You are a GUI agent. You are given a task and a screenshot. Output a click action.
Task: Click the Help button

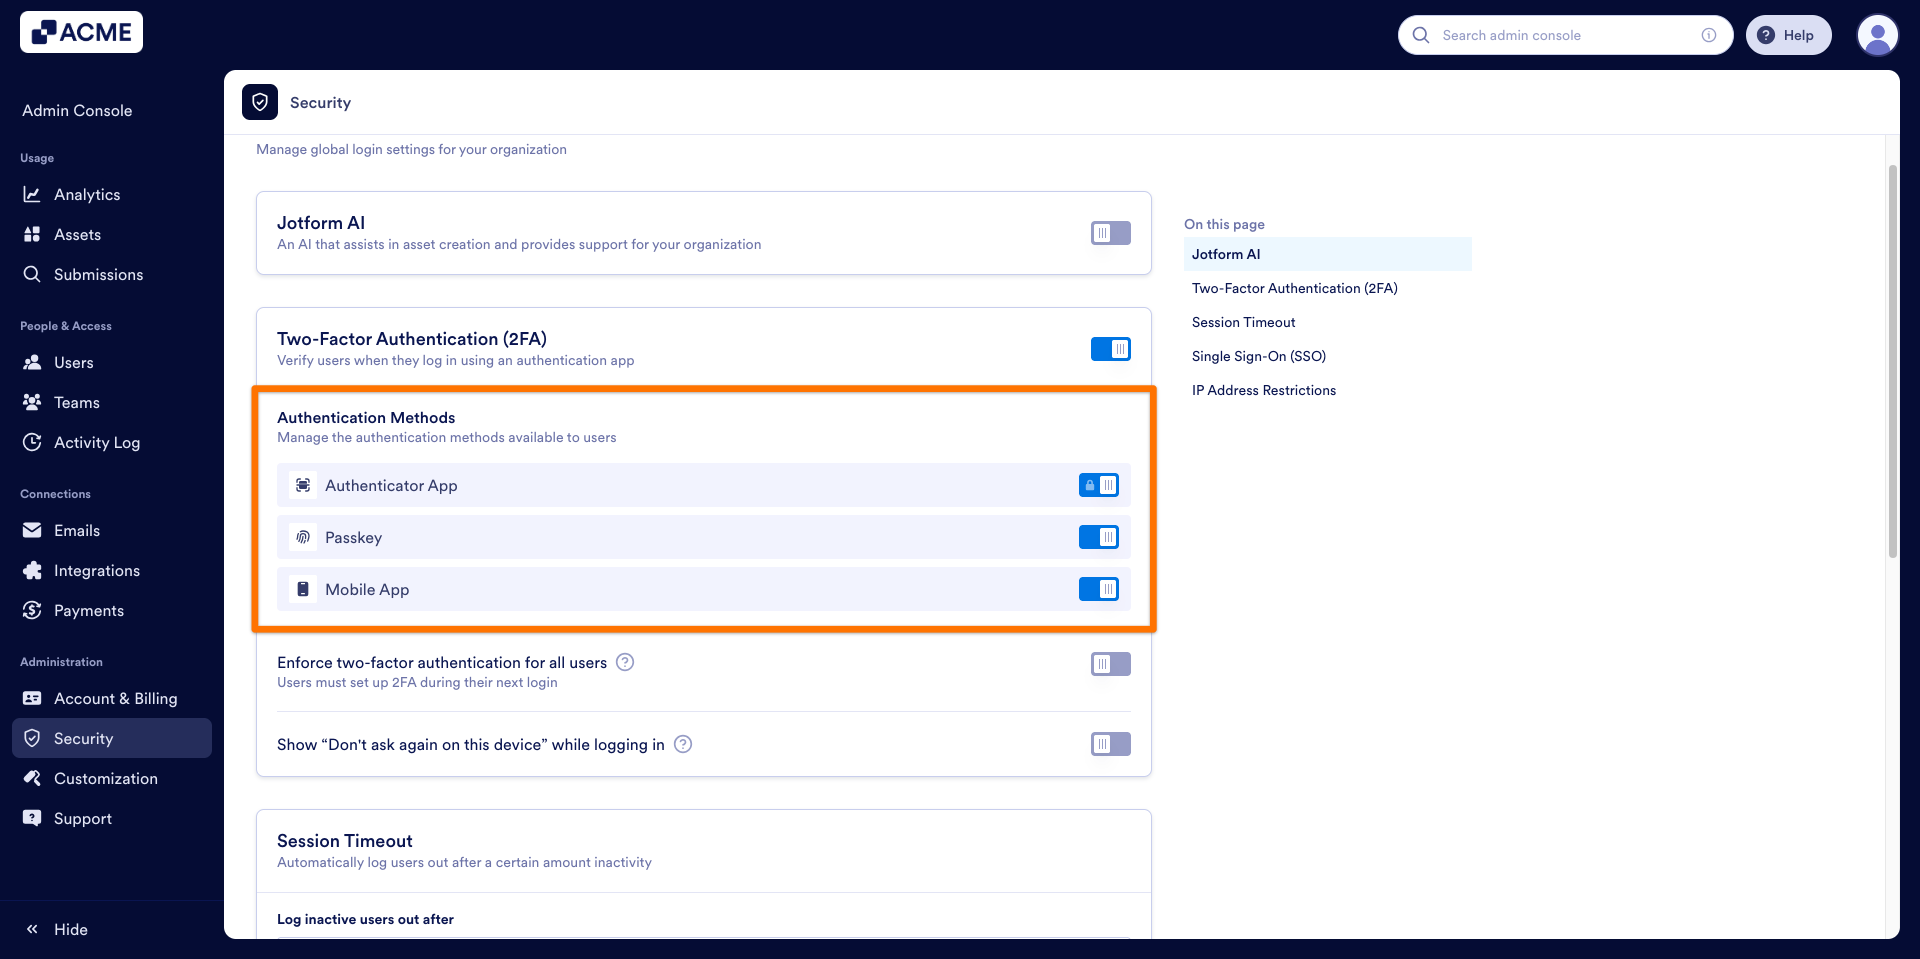(1788, 35)
